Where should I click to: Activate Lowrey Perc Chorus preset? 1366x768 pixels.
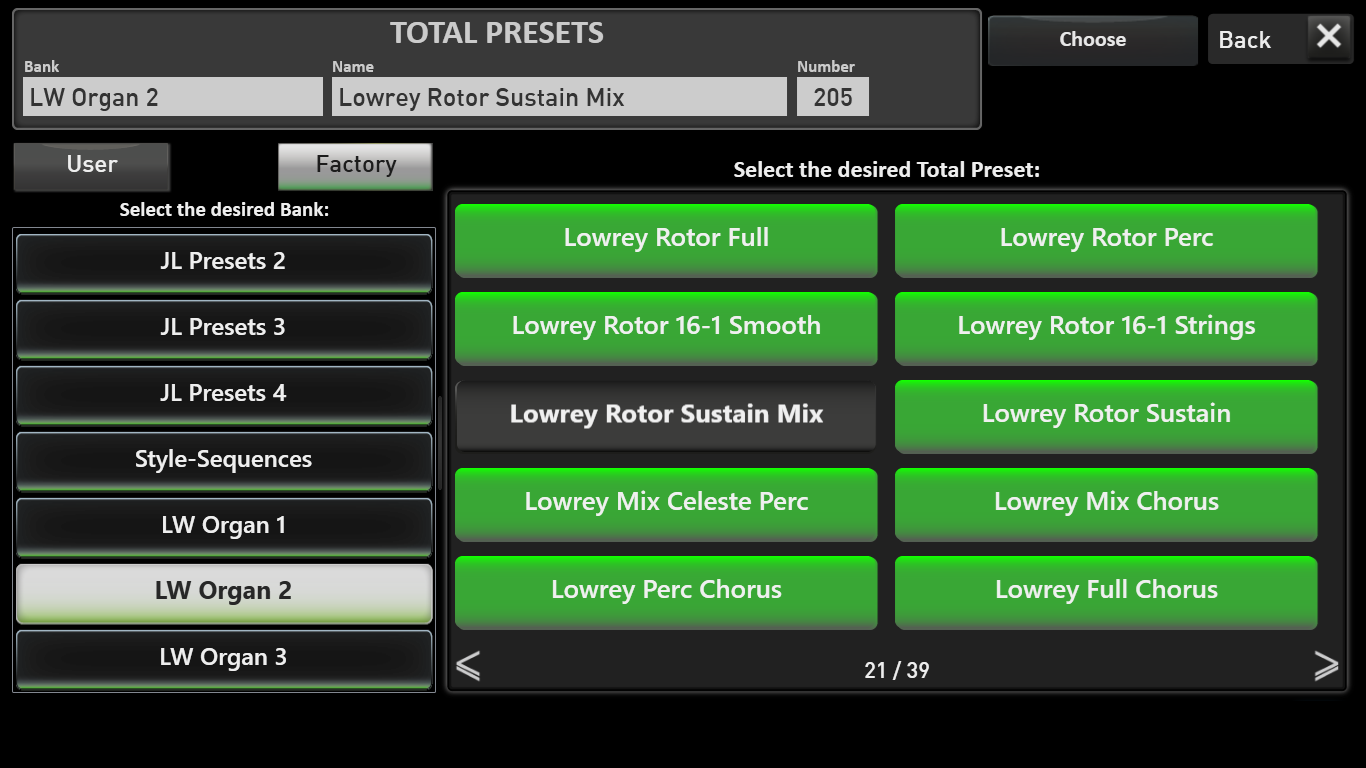point(666,592)
